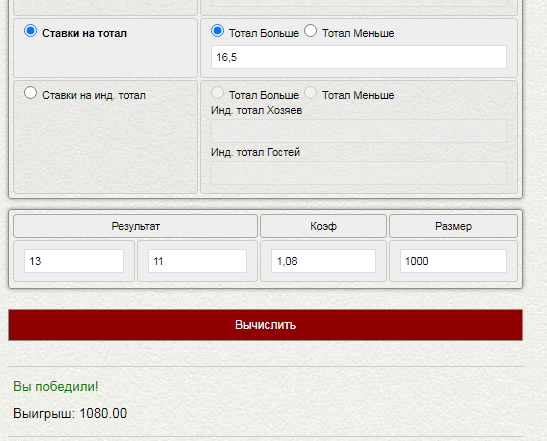Click the 'Инд. тотал Гостей' label

click(x=255, y=152)
